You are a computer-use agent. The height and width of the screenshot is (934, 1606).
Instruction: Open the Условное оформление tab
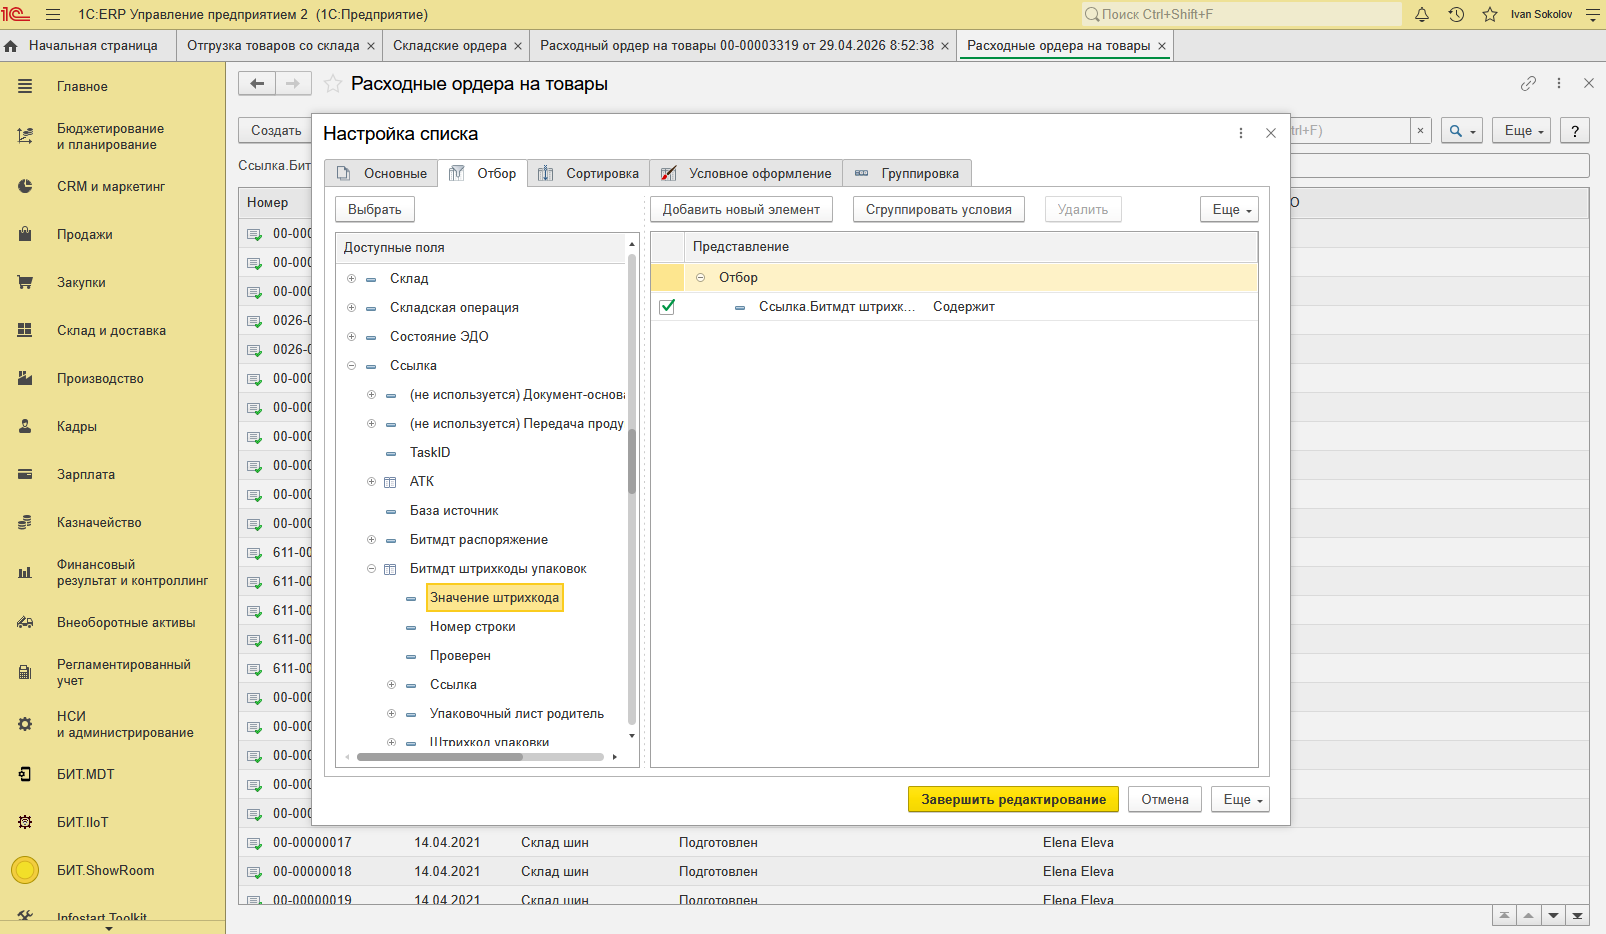point(746,174)
